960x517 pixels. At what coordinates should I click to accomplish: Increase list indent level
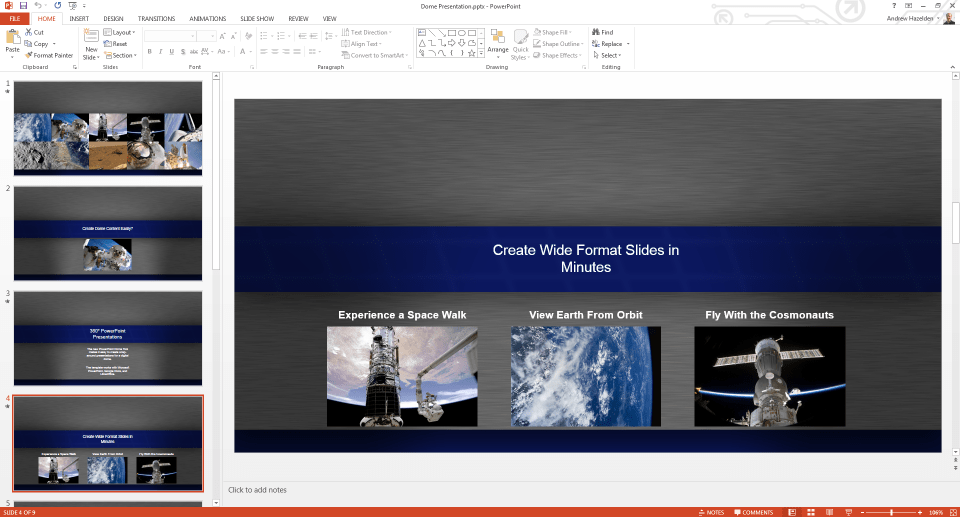[x=313, y=36]
